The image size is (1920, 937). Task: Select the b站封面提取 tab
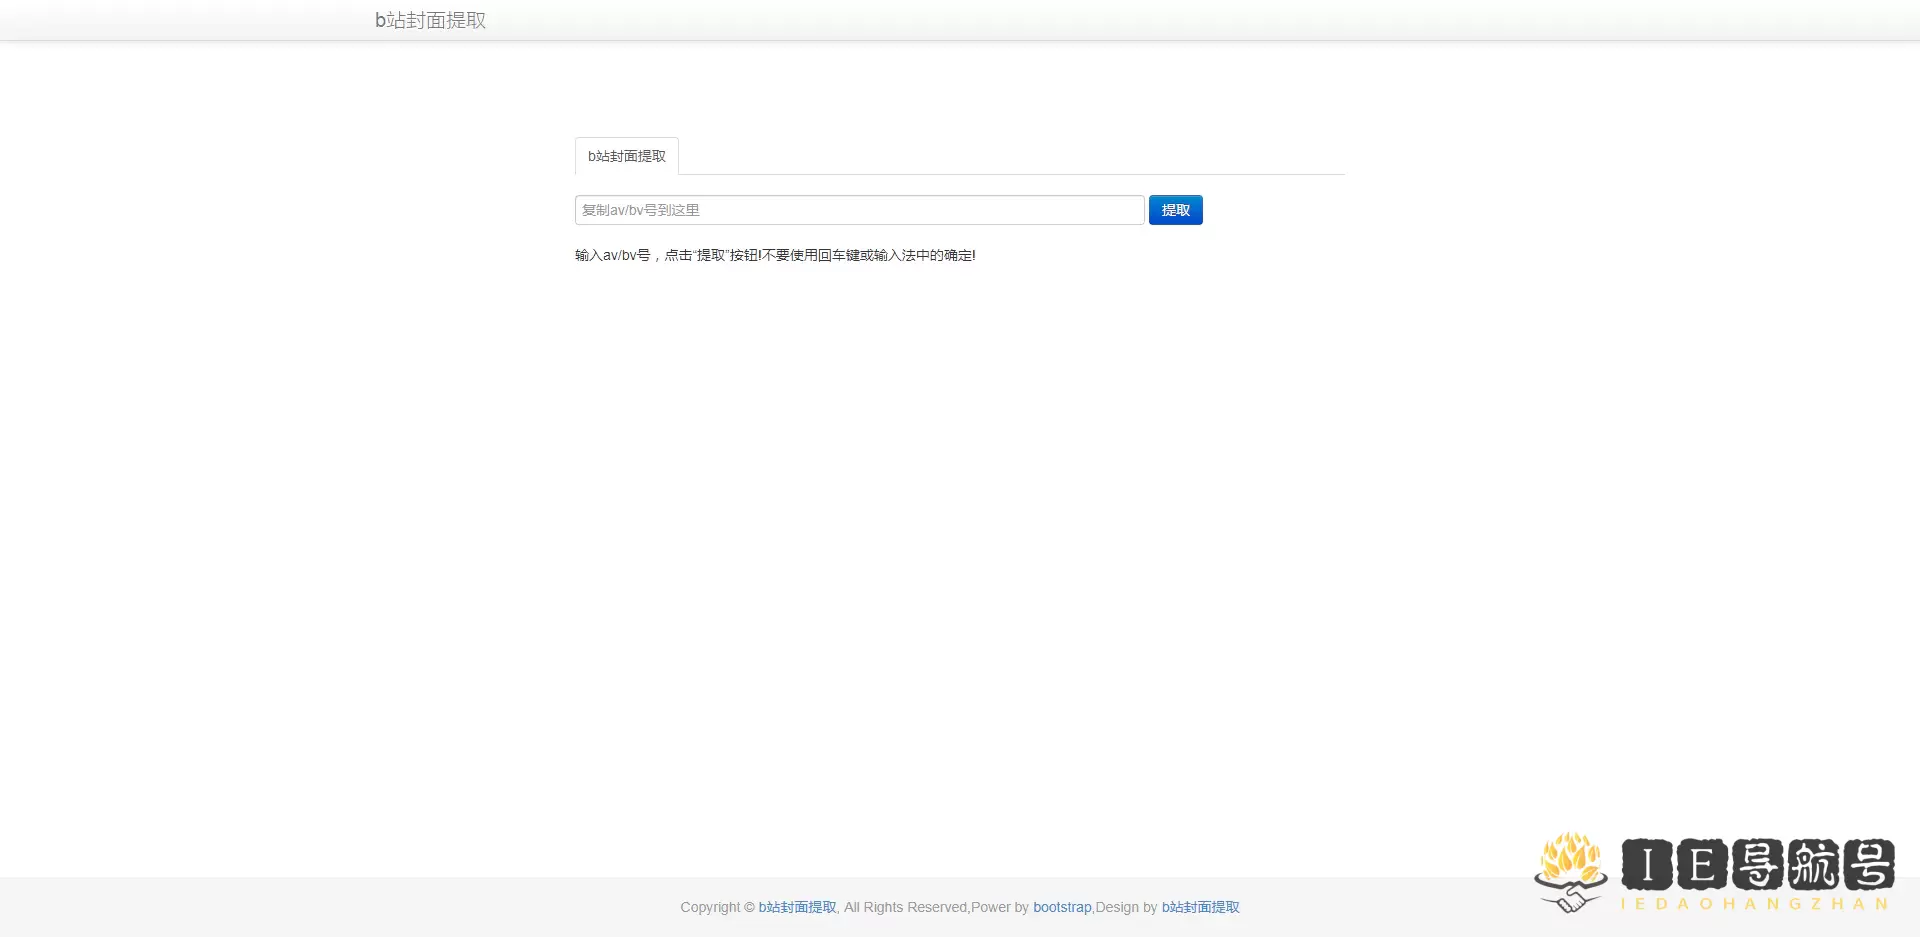(626, 156)
